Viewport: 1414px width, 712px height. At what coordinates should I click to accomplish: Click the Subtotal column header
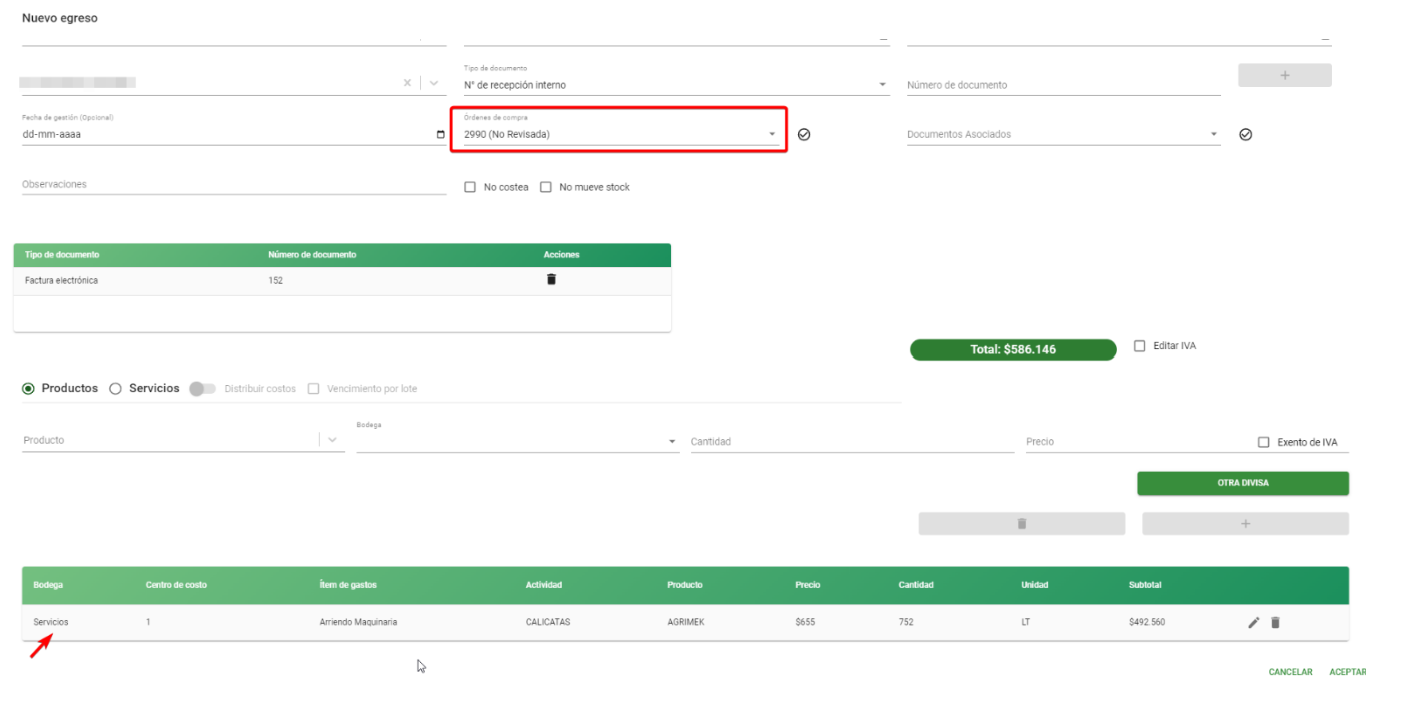pyautogui.click(x=1145, y=585)
